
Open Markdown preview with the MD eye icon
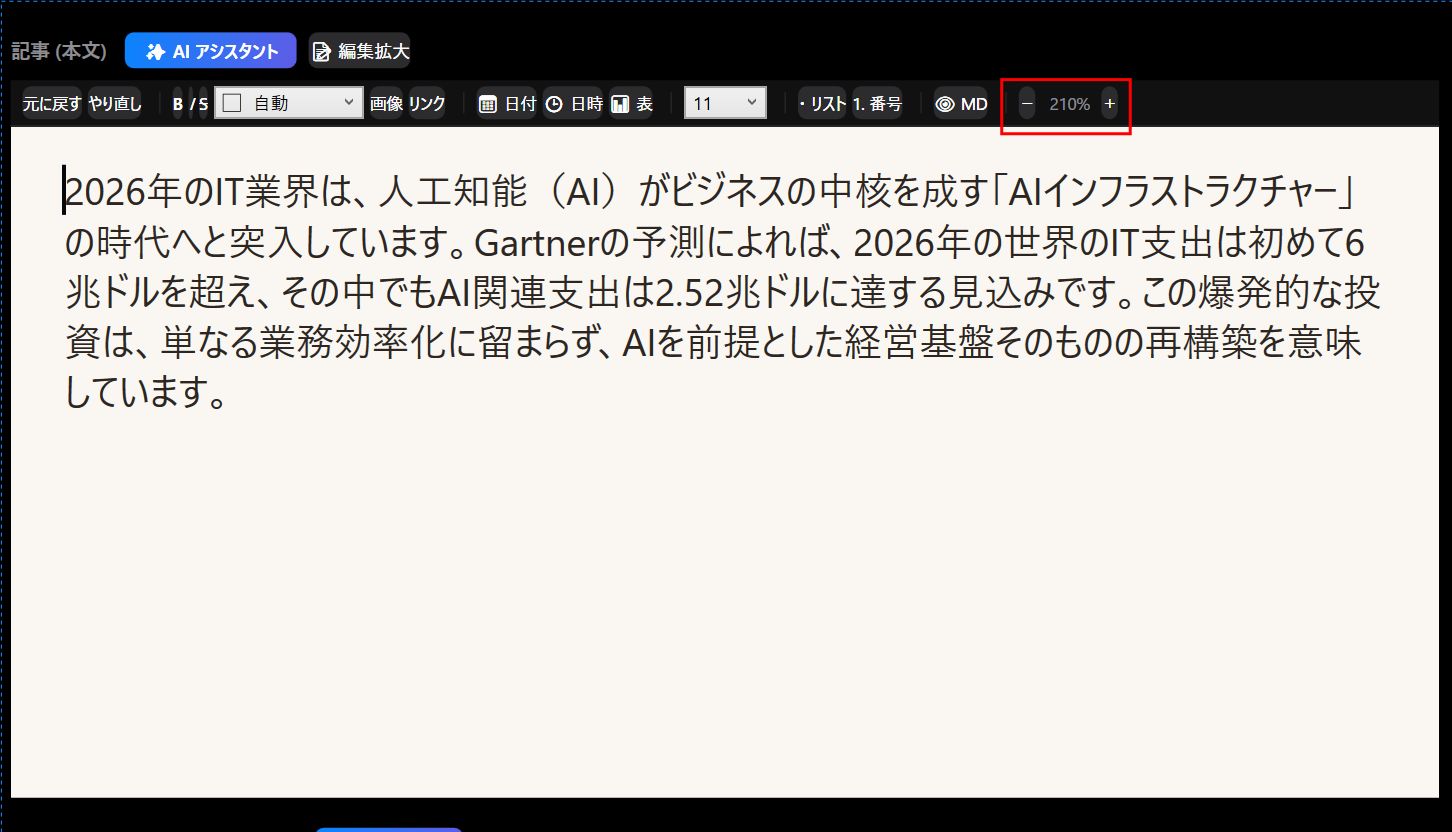(x=959, y=102)
